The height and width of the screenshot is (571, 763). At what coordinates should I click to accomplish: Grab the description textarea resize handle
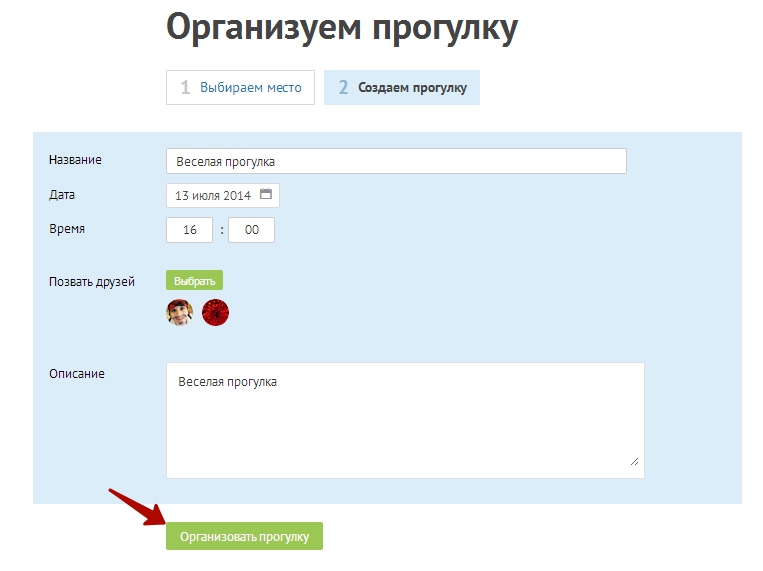[x=634, y=461]
